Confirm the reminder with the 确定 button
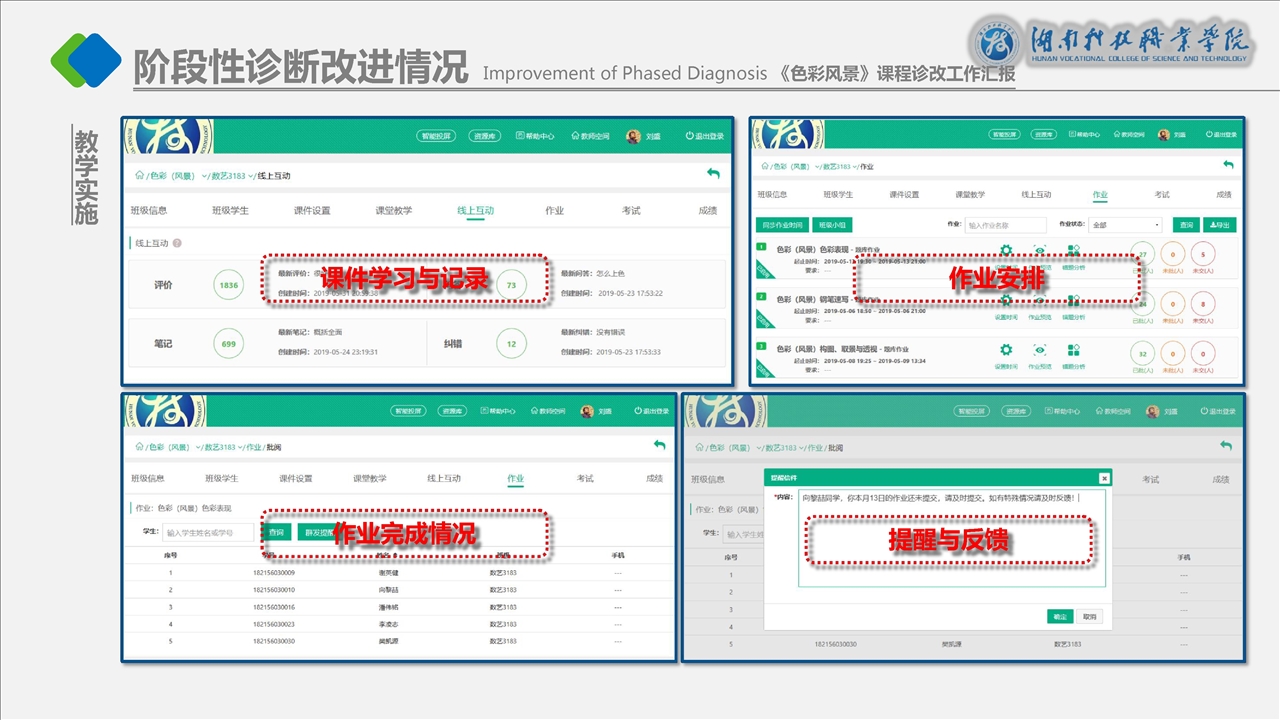Viewport: 1280px width, 720px height. tap(1060, 616)
